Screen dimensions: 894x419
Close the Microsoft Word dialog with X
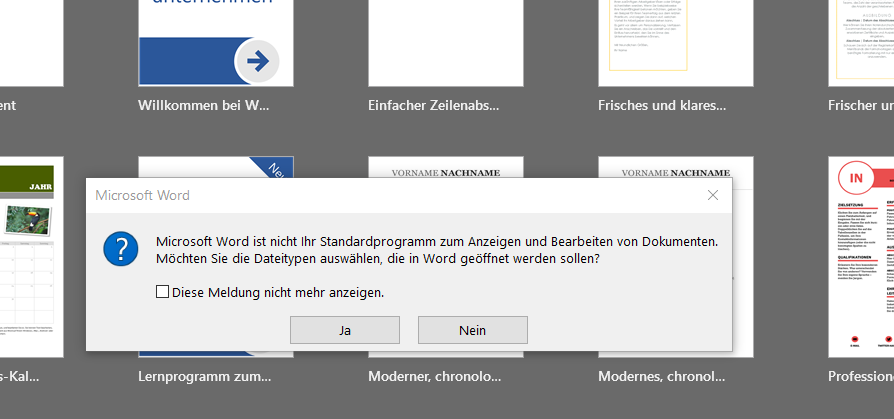tap(713, 195)
